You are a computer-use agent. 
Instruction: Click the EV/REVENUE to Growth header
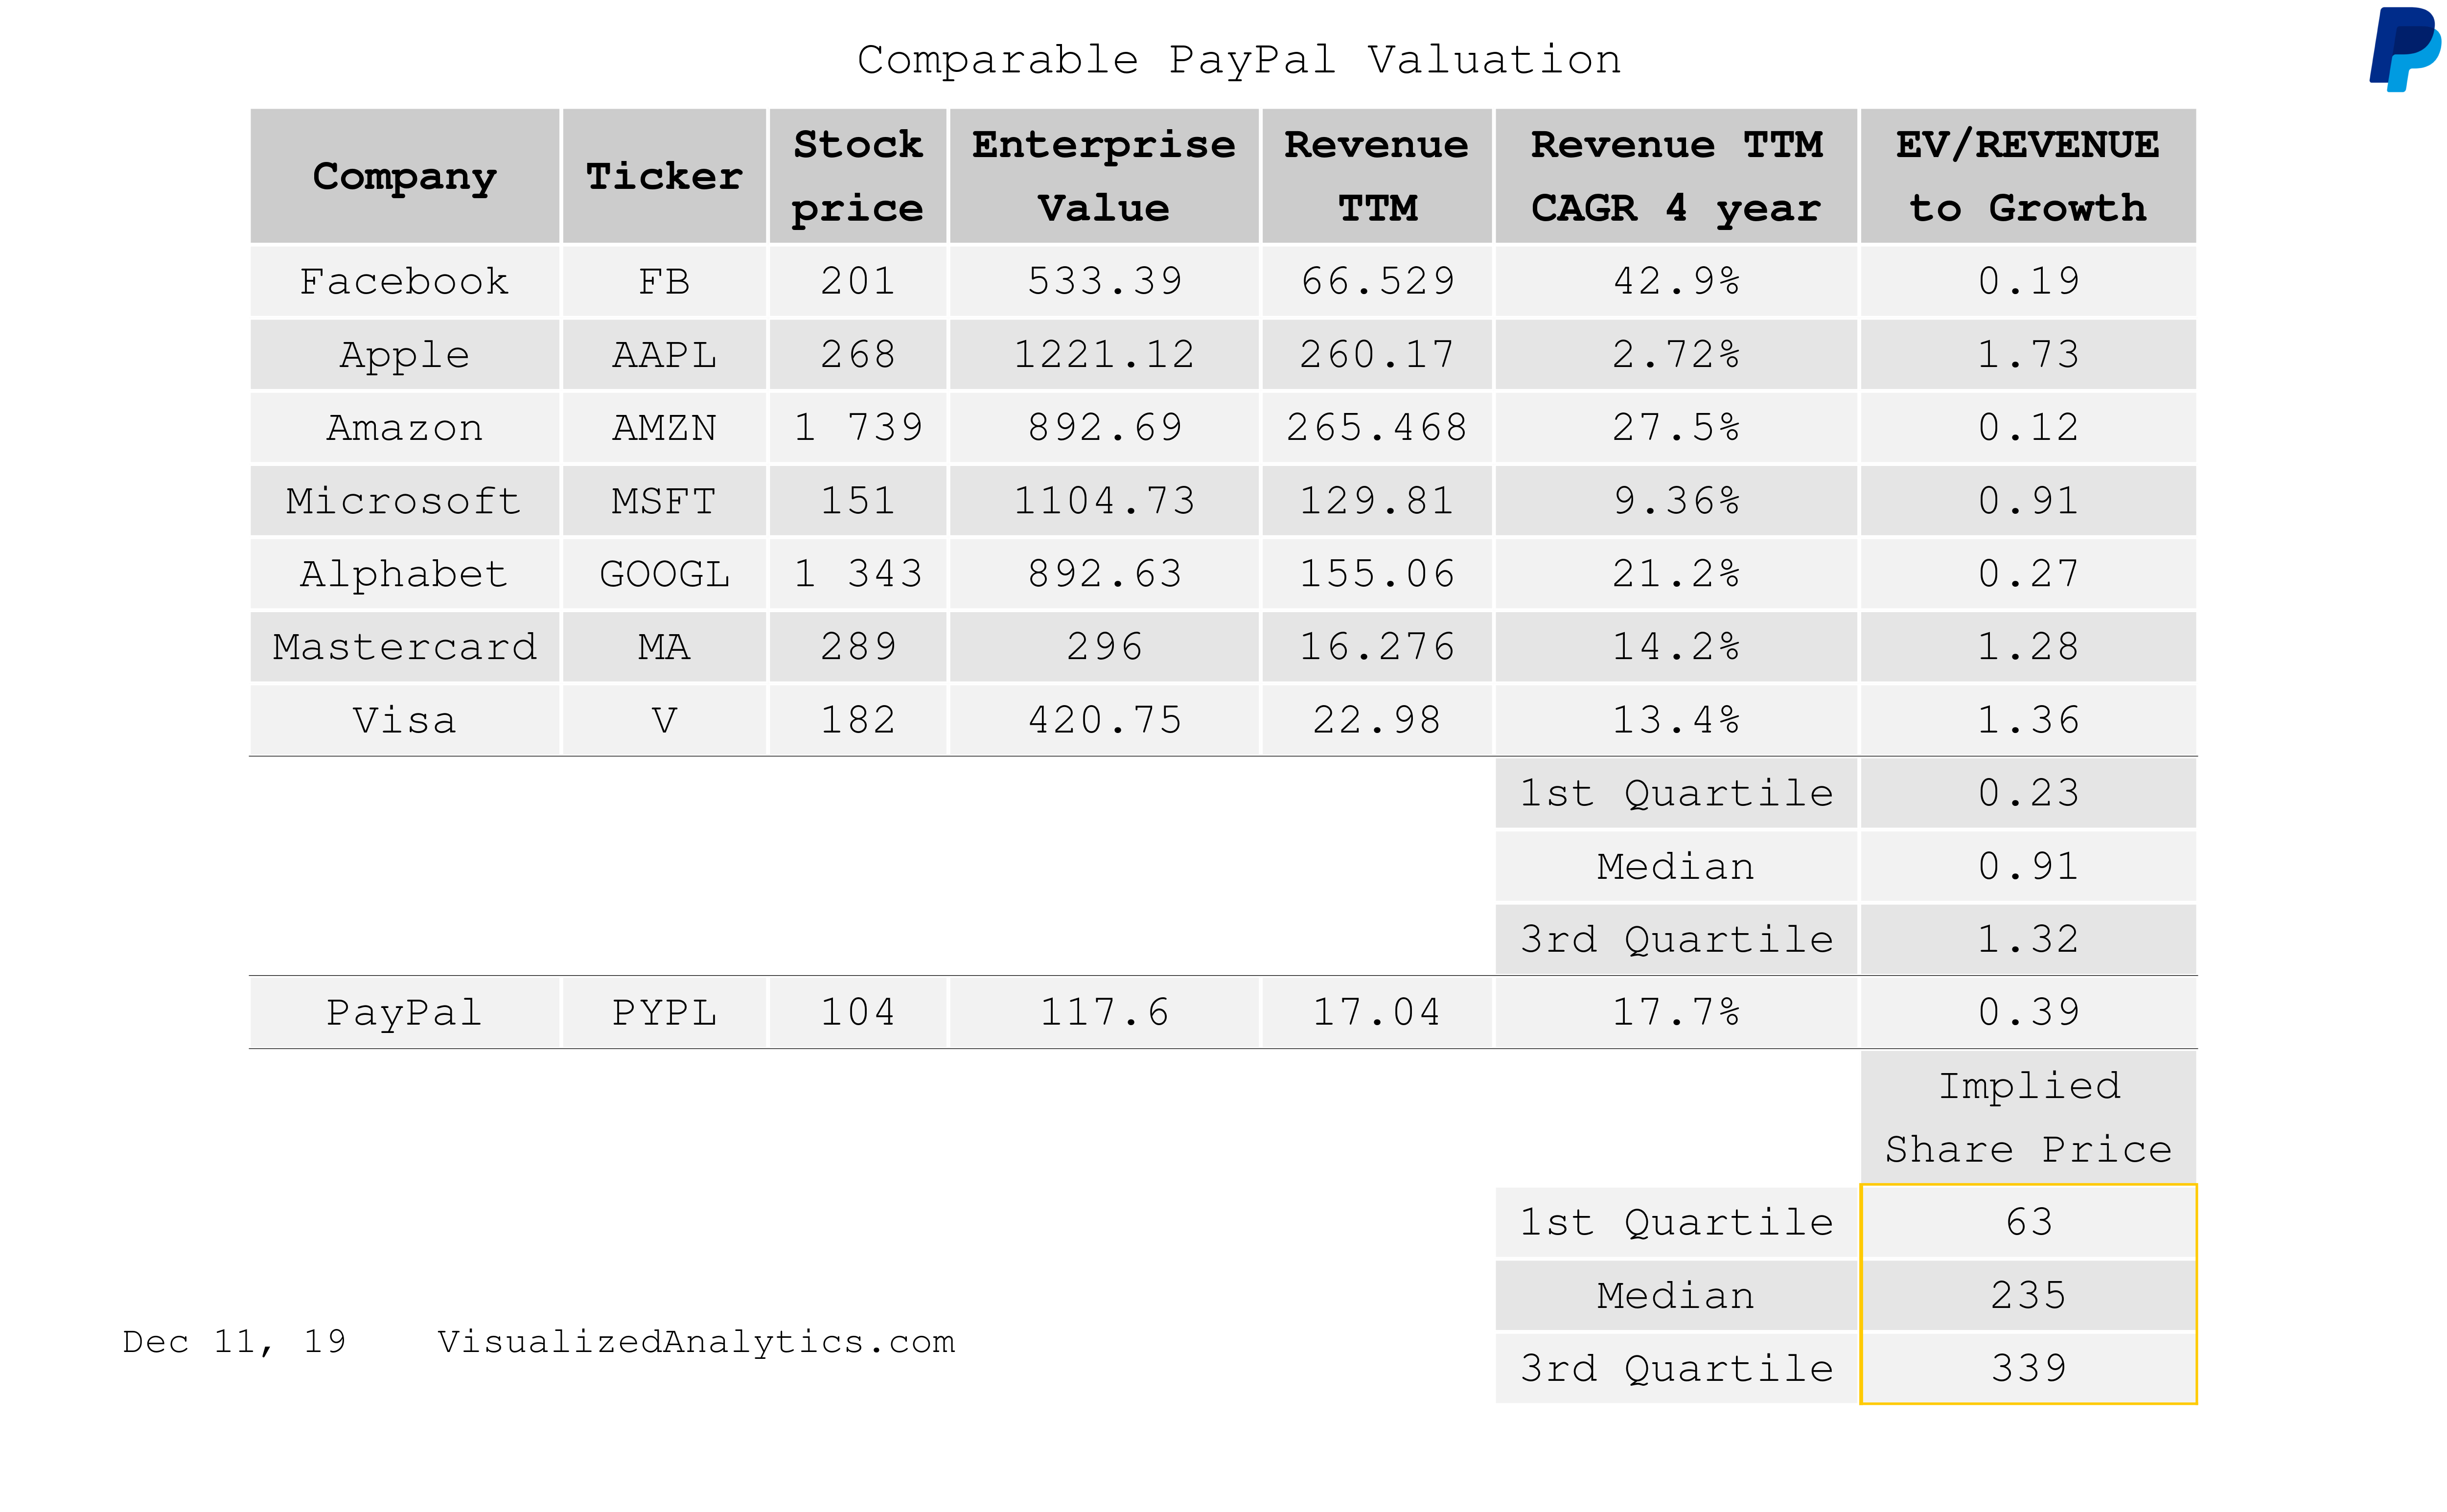(x=2027, y=177)
